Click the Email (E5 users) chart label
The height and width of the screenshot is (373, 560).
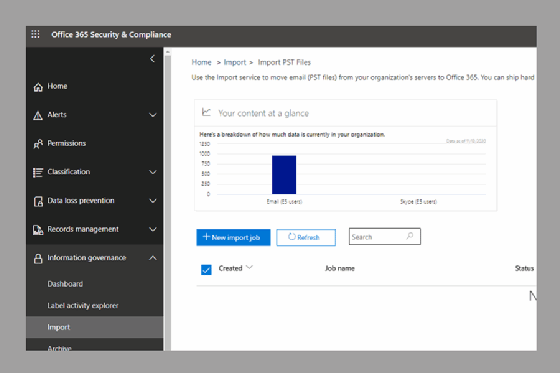coord(284,202)
